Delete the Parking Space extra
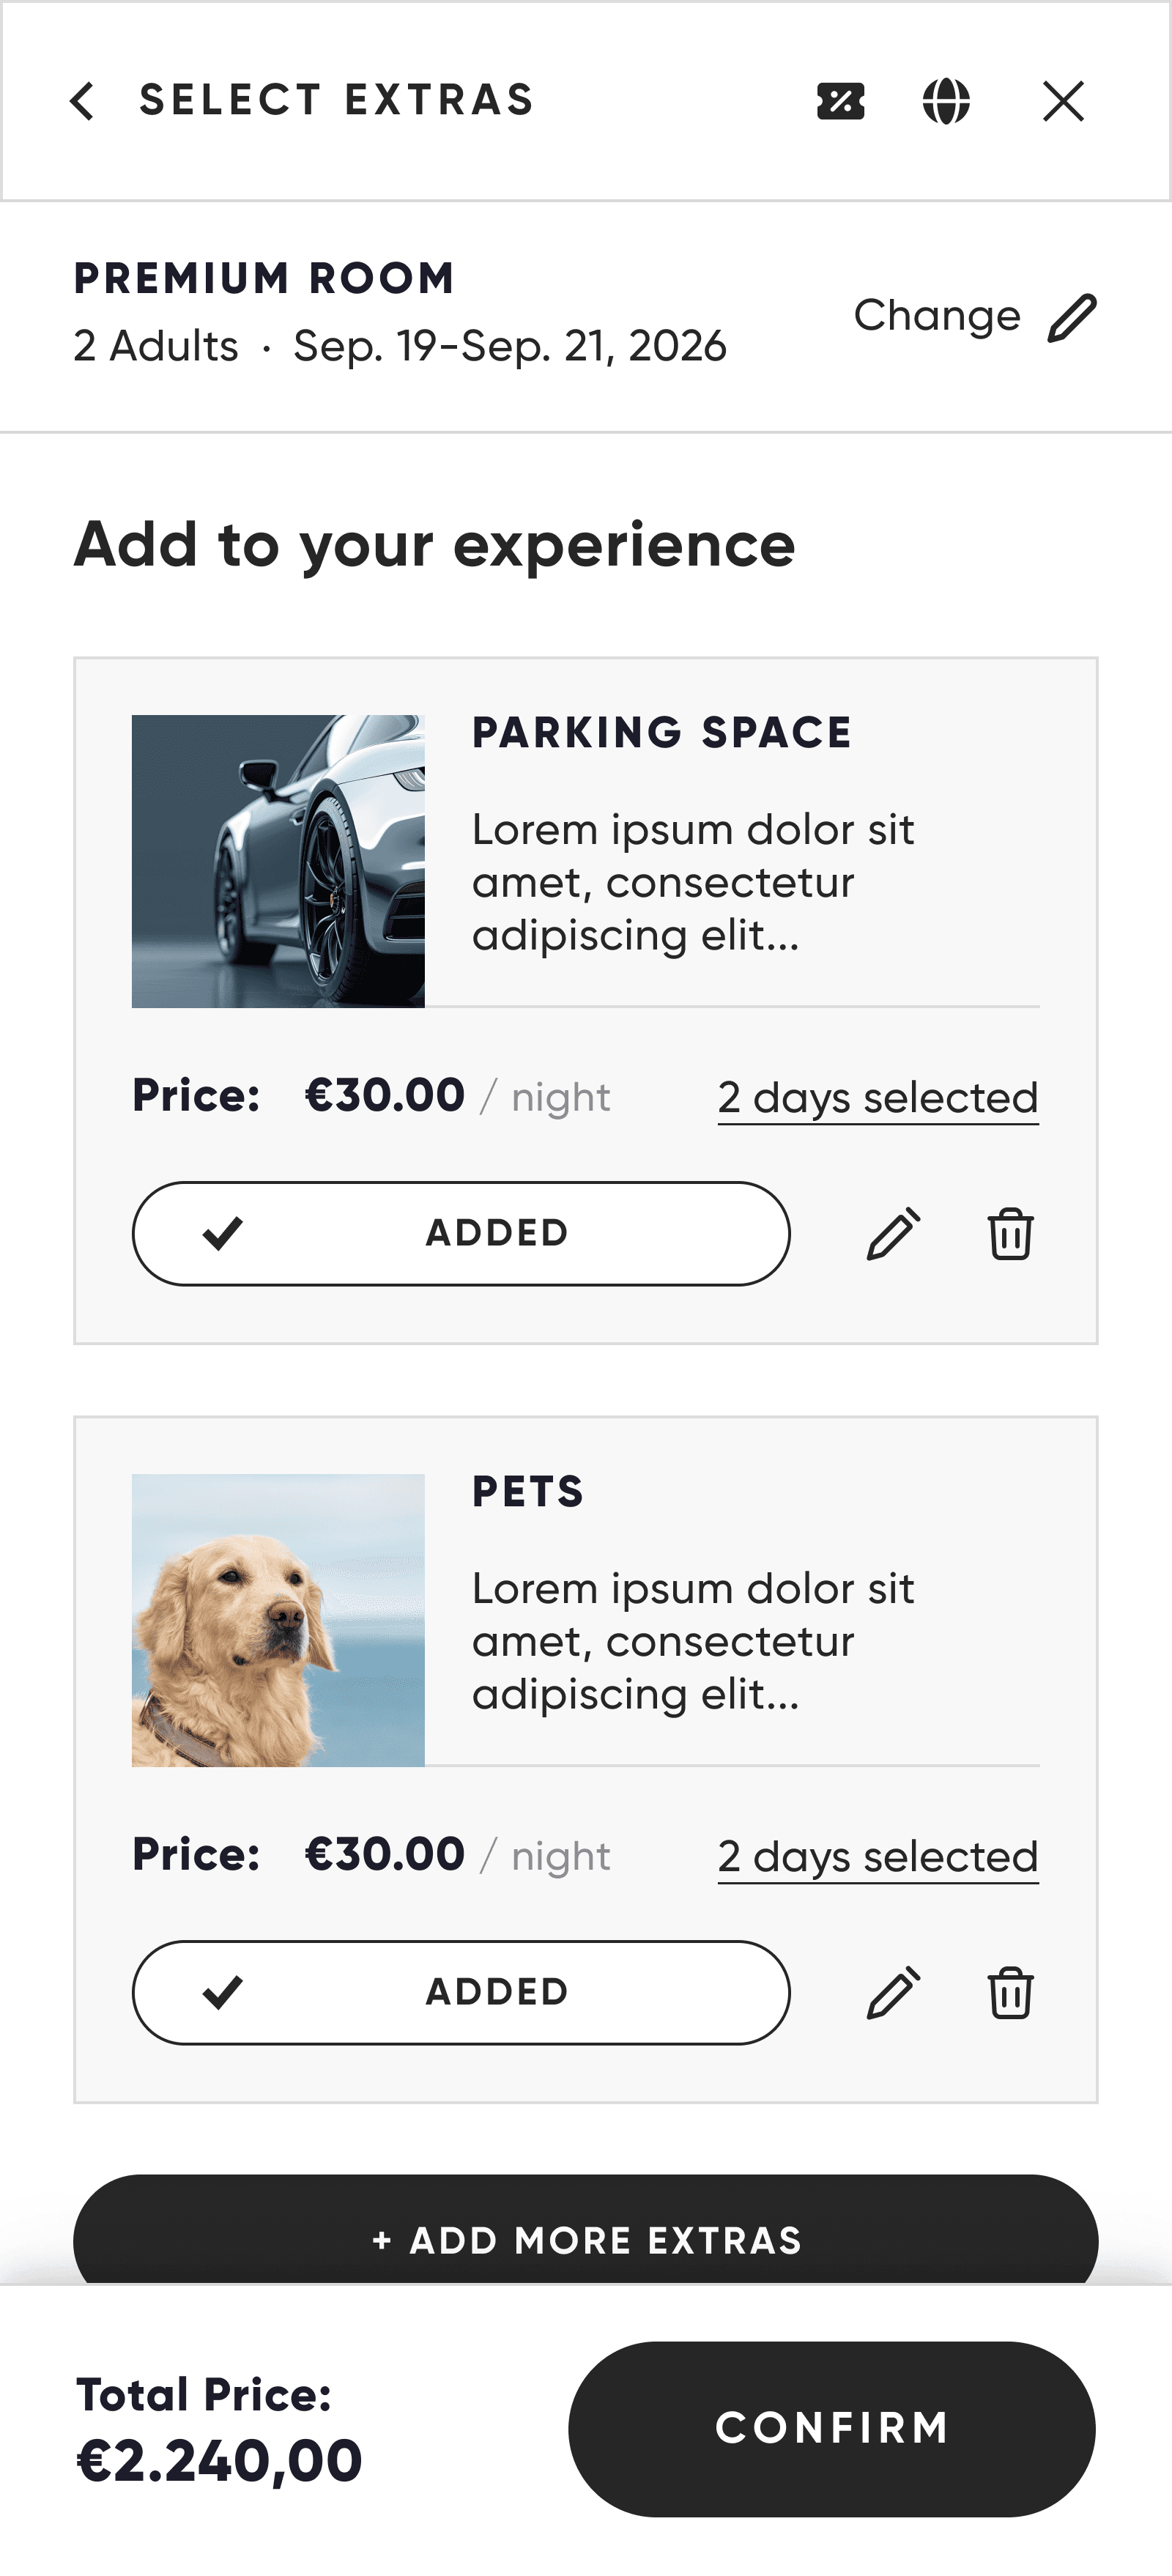 point(1010,1233)
